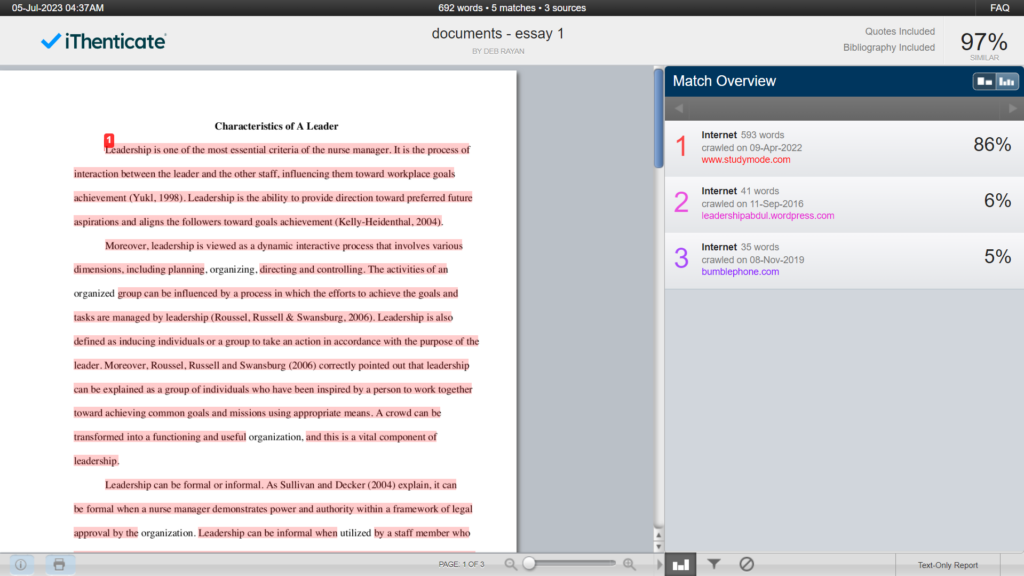Open the filter and settings funnel icon

click(x=714, y=564)
